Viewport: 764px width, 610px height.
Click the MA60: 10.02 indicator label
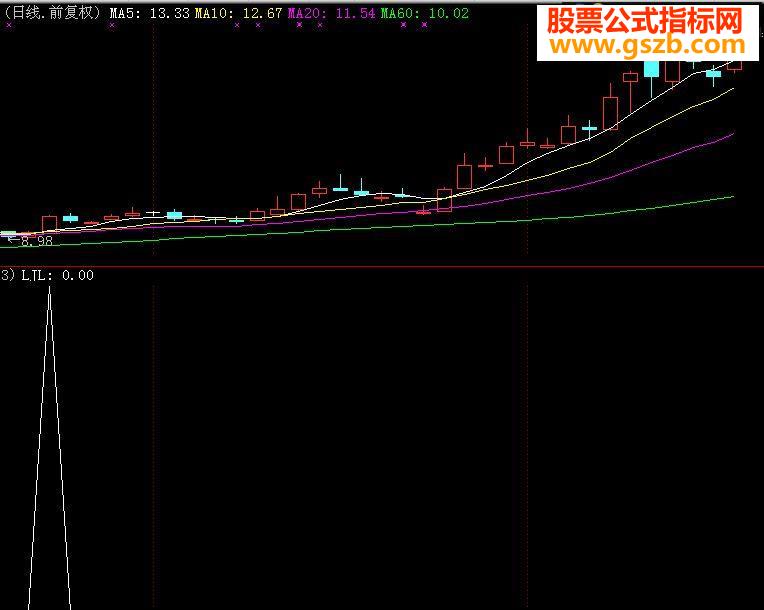pos(425,14)
